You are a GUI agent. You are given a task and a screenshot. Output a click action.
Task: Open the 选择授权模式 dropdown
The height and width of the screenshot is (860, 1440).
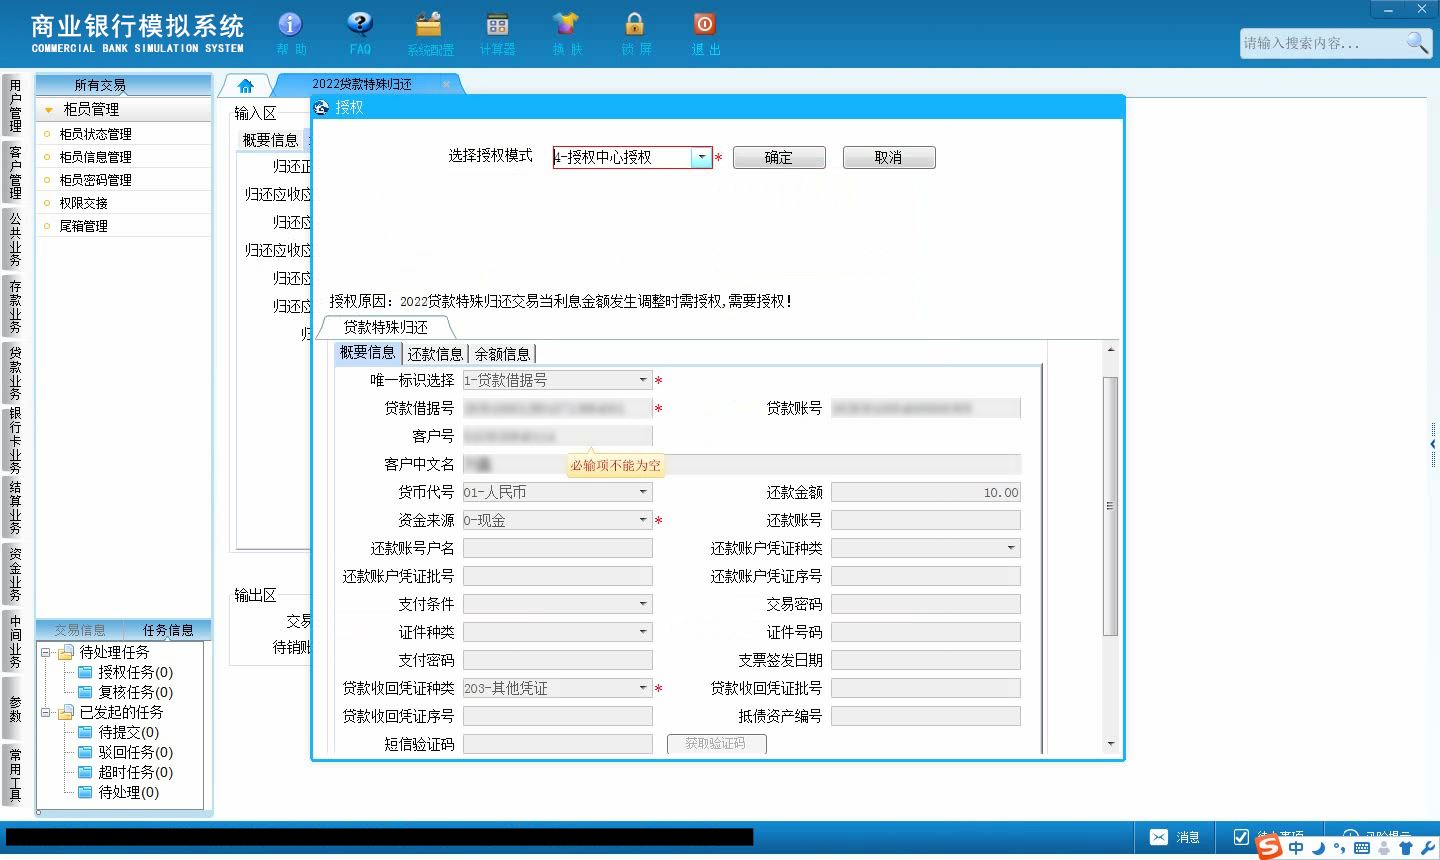[x=701, y=157]
